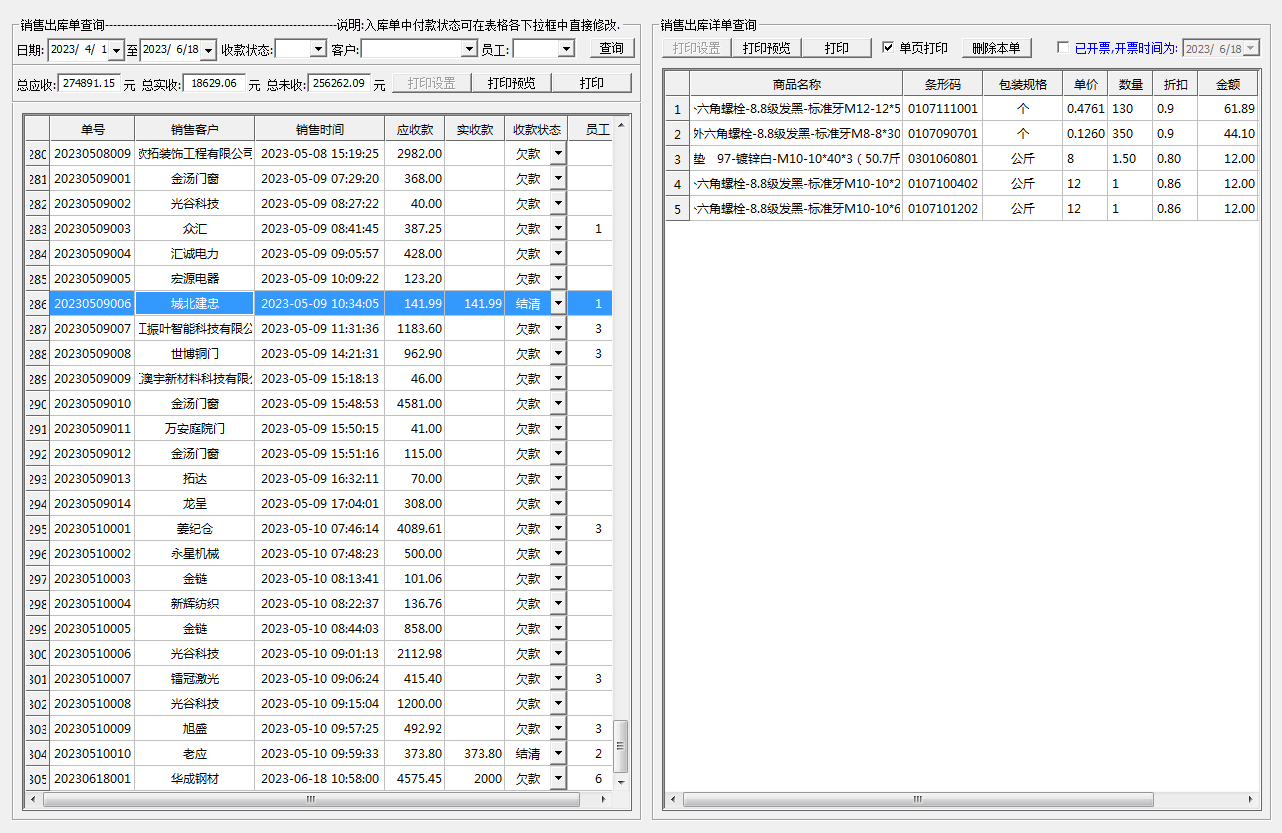Open payment status dropdown for order 20230510001
The image size is (1282, 833).
[558, 528]
